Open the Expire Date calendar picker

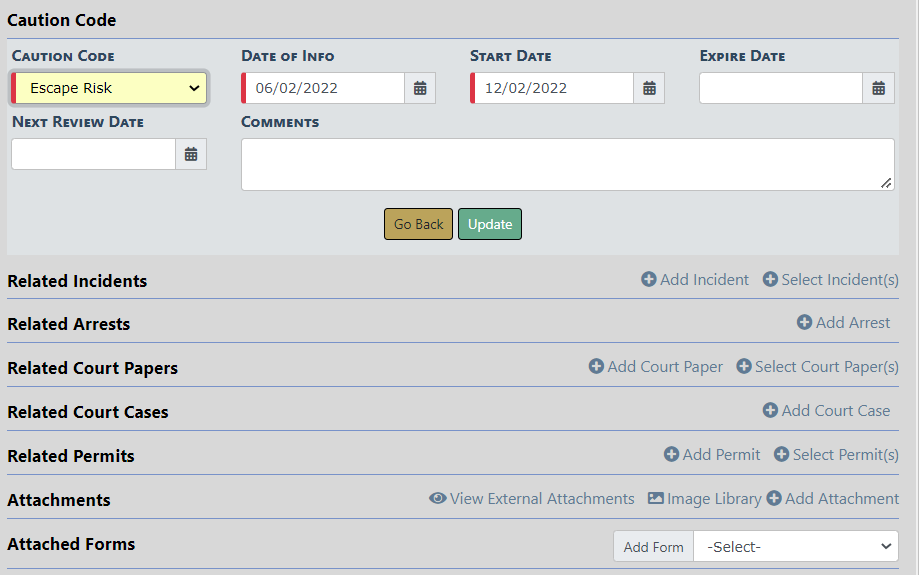878,88
